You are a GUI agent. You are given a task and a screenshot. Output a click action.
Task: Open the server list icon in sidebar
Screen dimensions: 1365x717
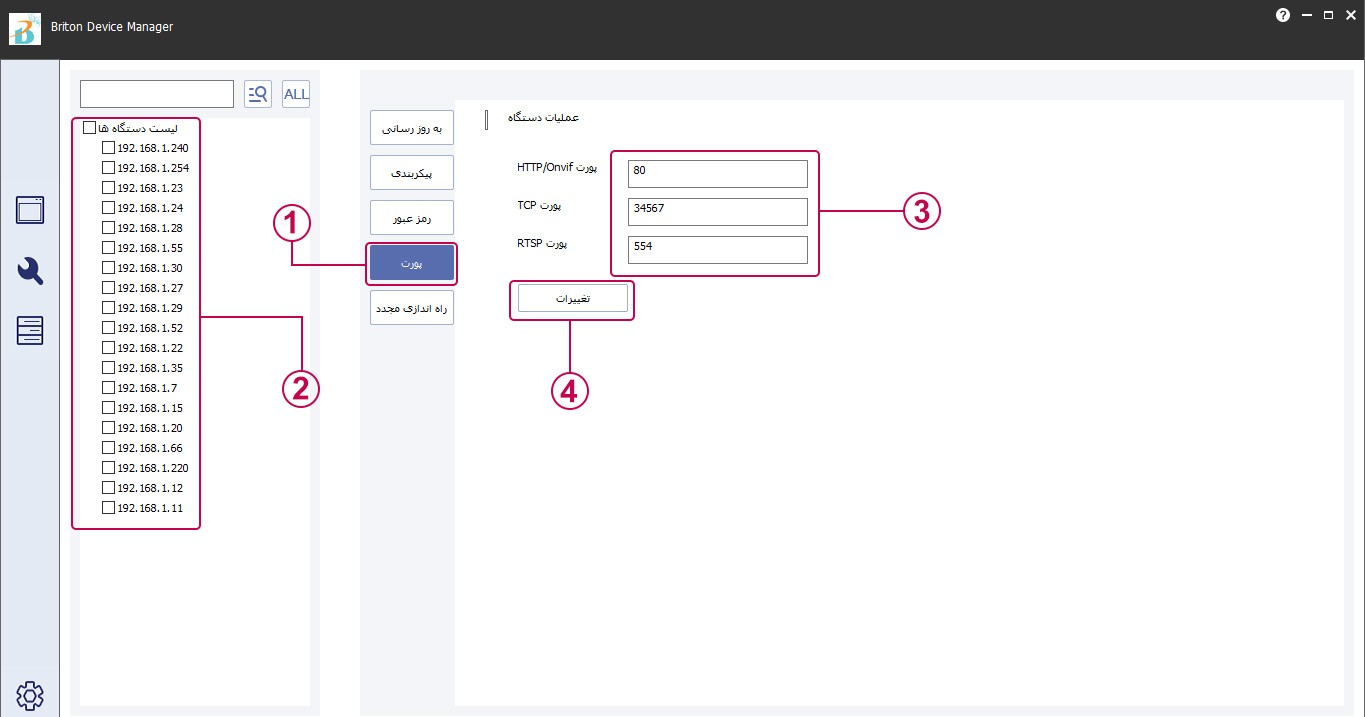tap(30, 330)
